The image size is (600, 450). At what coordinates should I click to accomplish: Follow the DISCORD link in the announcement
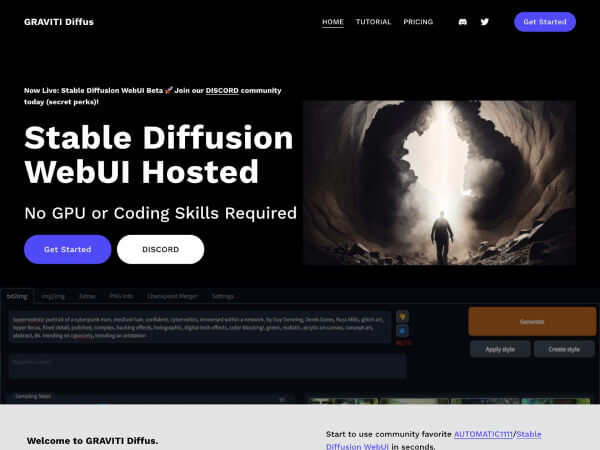tap(222, 90)
